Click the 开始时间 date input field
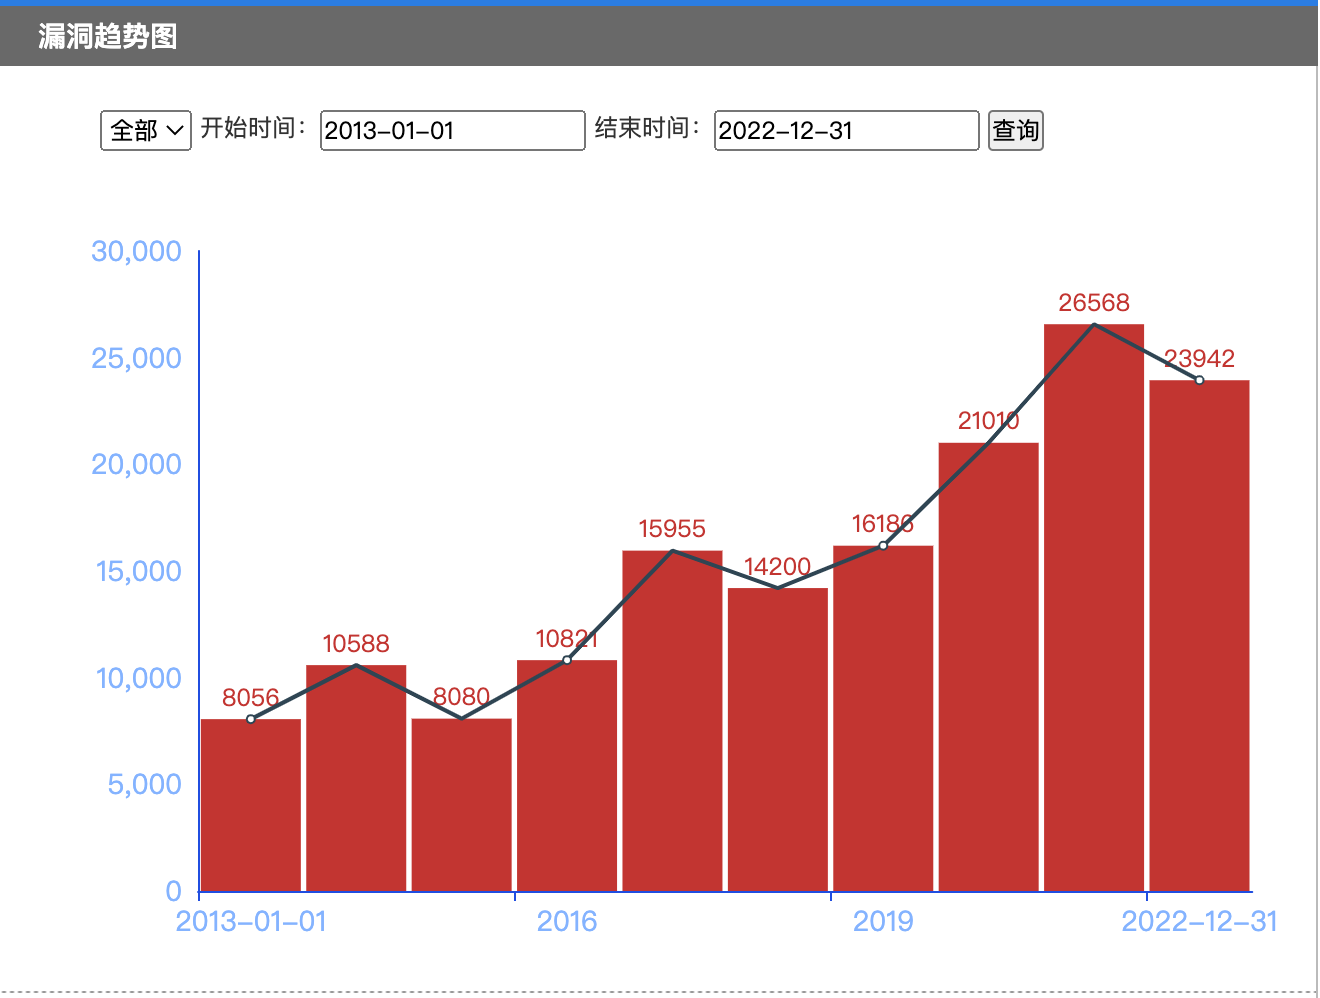Viewport: 1320px width, 998px height. point(452,130)
